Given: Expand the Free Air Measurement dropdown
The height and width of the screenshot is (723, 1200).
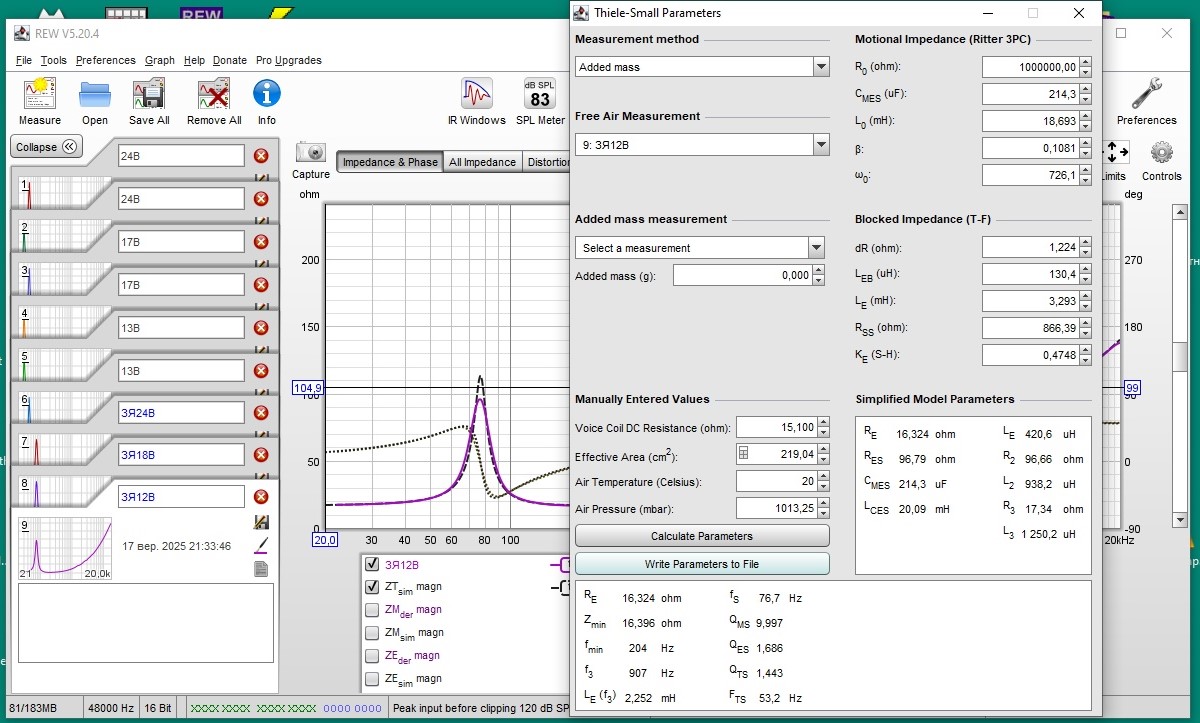Looking at the screenshot, I should [821, 145].
